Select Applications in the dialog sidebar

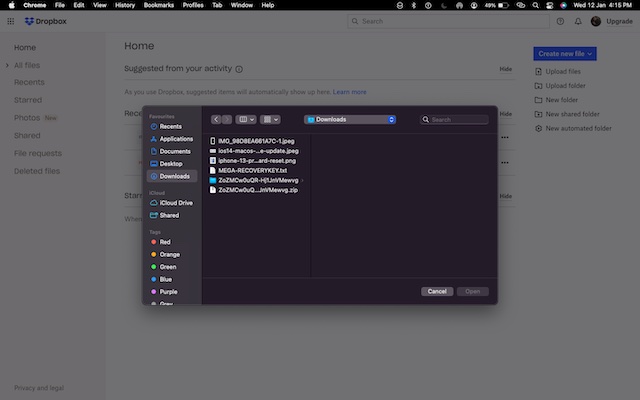pyautogui.click(x=171, y=139)
